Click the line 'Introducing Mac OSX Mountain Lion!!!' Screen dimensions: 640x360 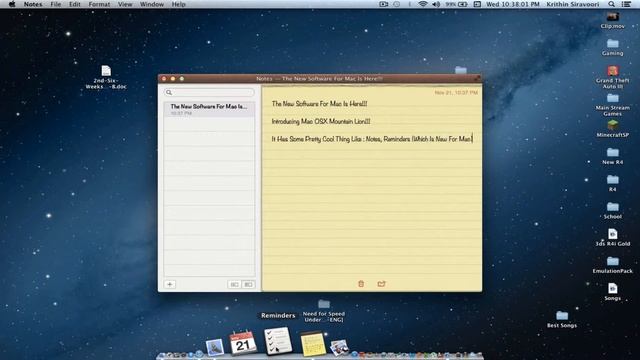click(321, 121)
